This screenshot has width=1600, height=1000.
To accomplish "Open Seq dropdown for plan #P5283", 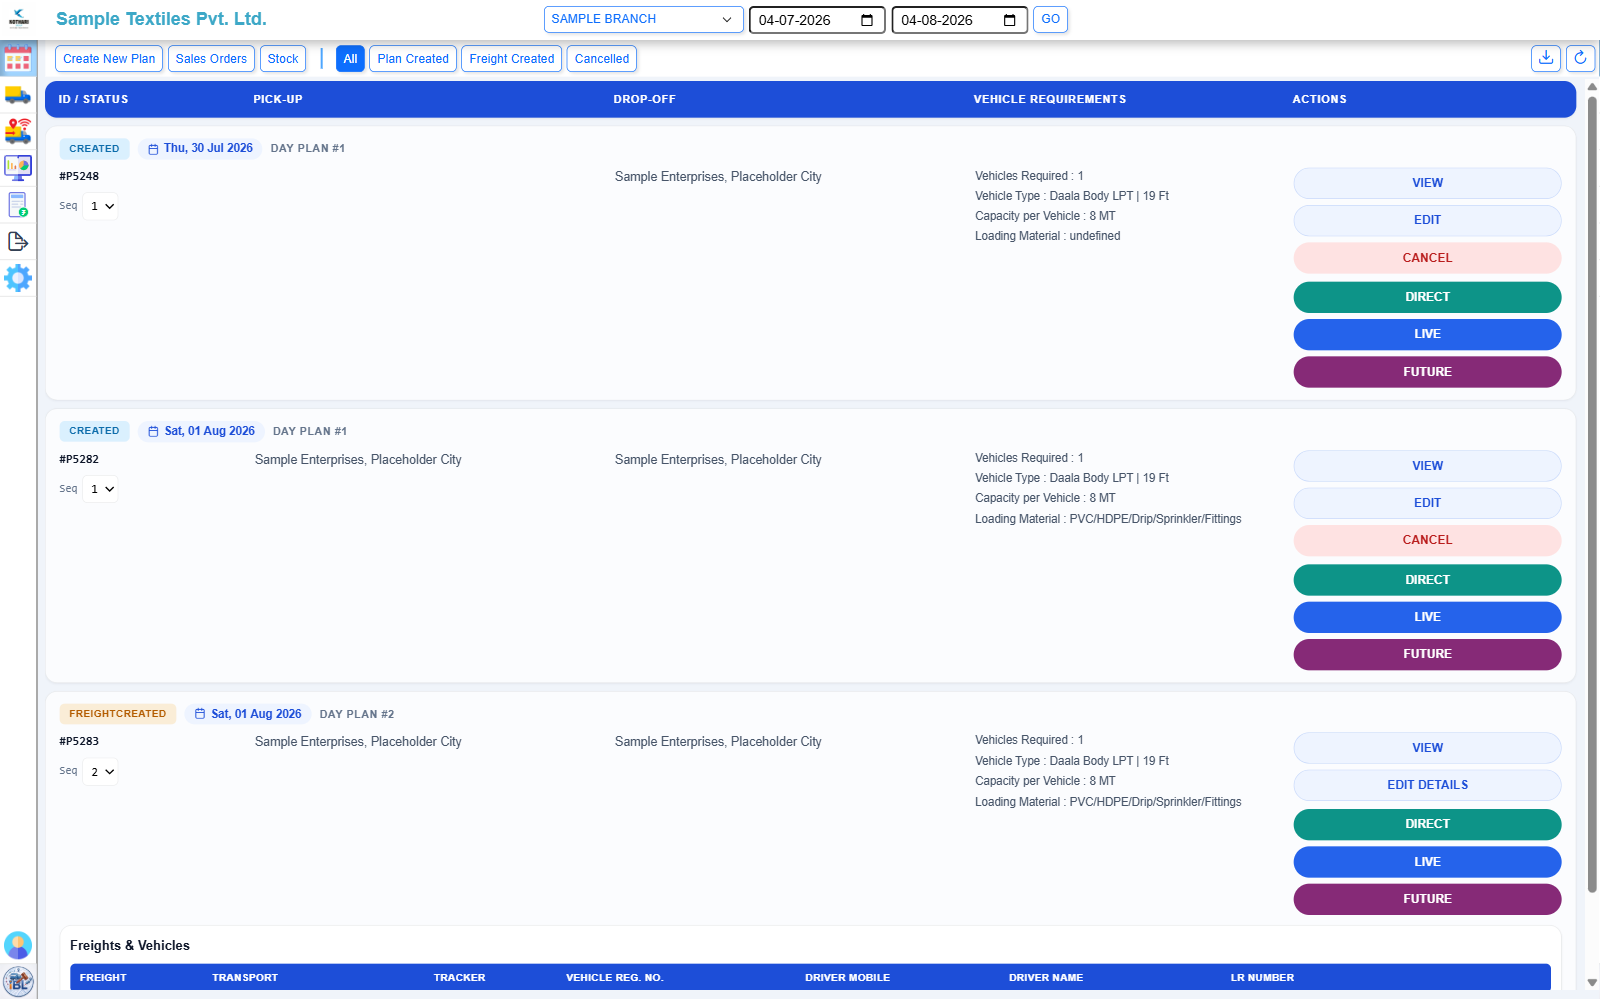I will (101, 772).
